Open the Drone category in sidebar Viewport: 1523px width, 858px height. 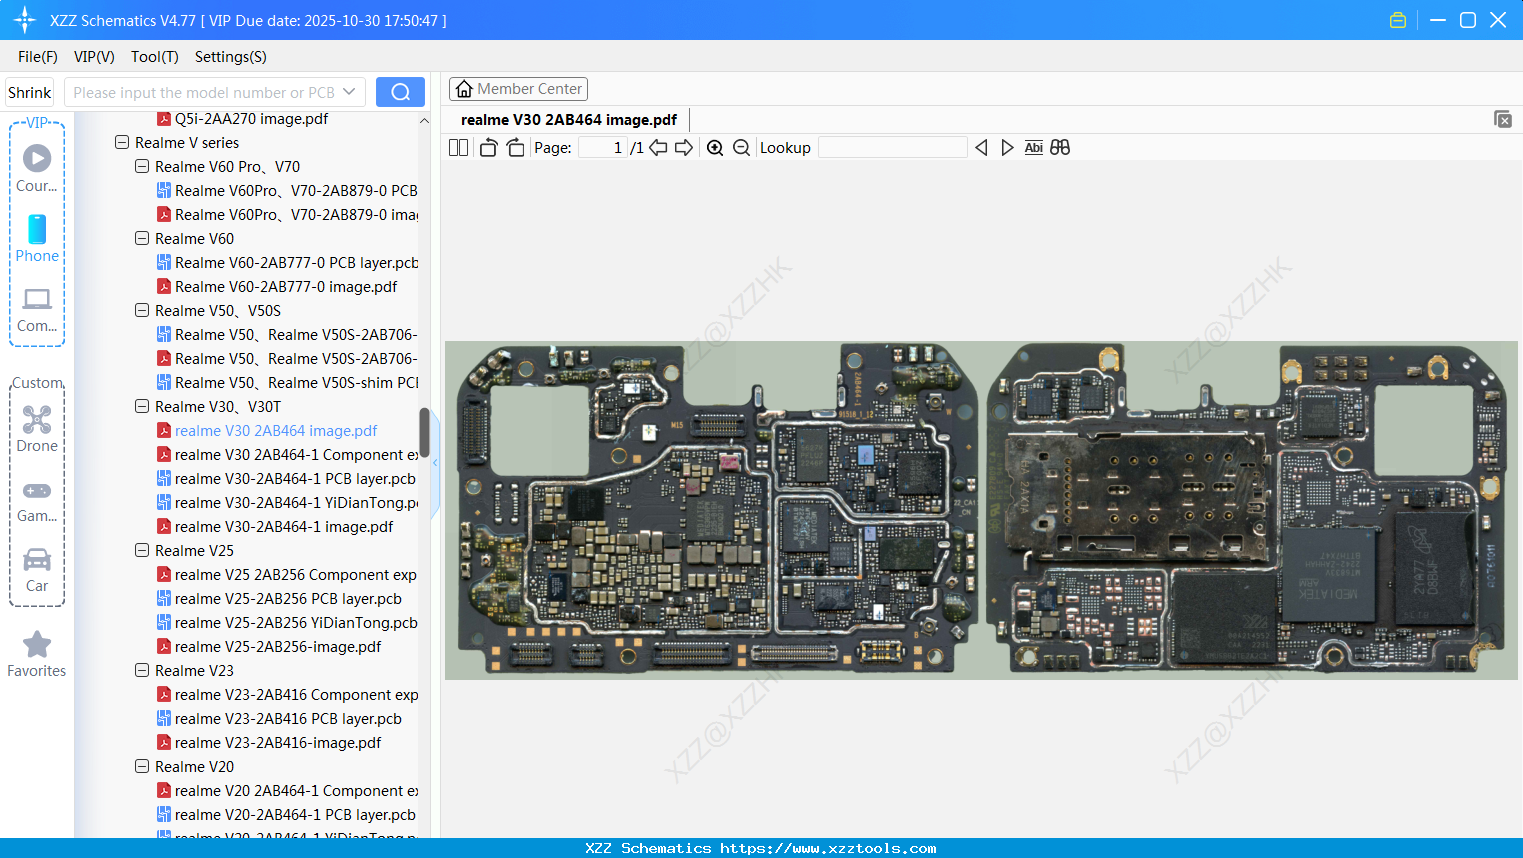(x=37, y=429)
